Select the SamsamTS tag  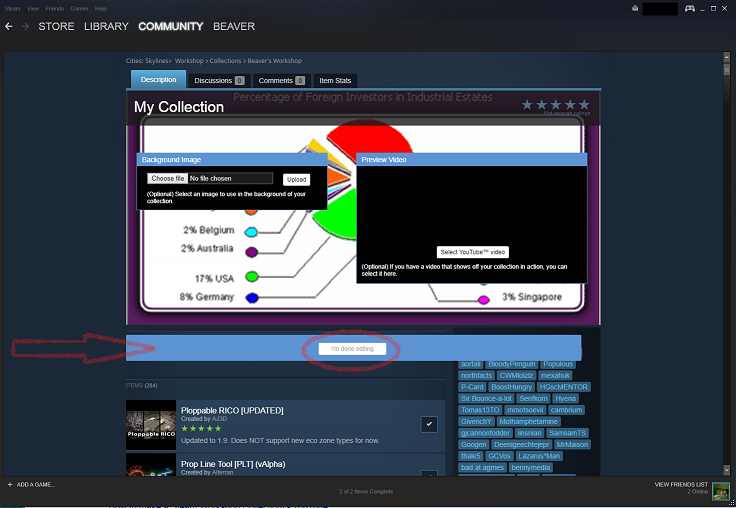(x=568, y=433)
